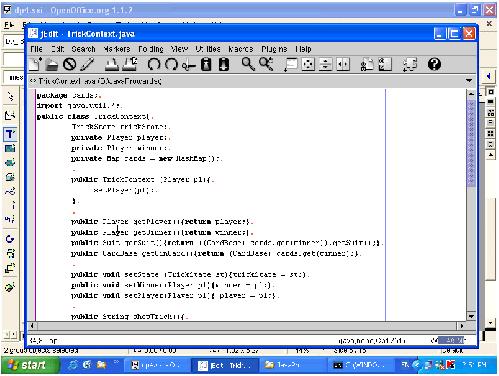499x376 pixels.
Task: Click the Internet Explorer quick launch icon
Action: (72, 365)
